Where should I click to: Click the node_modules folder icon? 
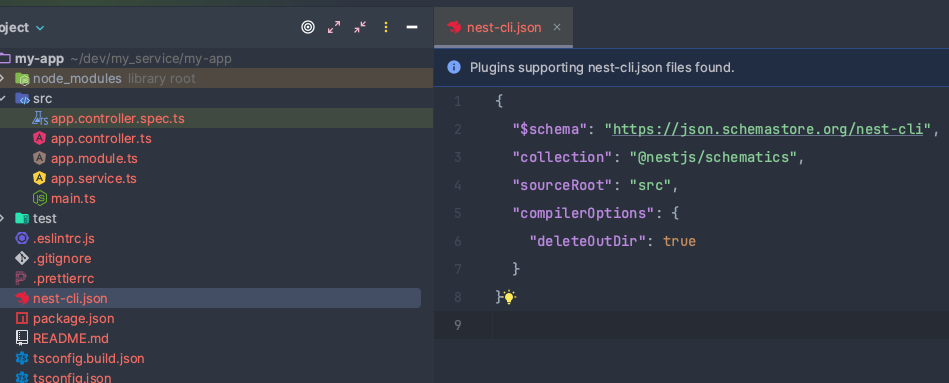click(22, 79)
